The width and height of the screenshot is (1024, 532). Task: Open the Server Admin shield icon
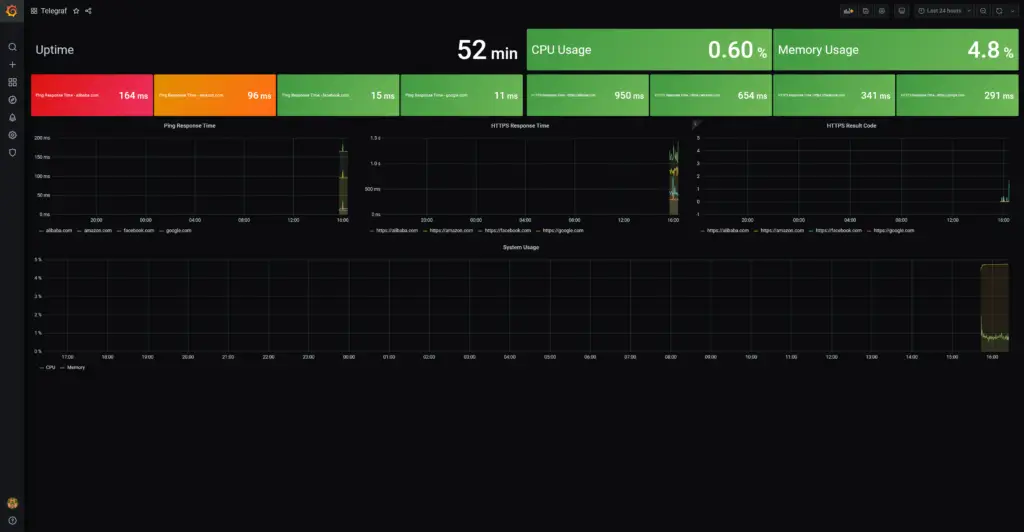pyautogui.click(x=12, y=153)
